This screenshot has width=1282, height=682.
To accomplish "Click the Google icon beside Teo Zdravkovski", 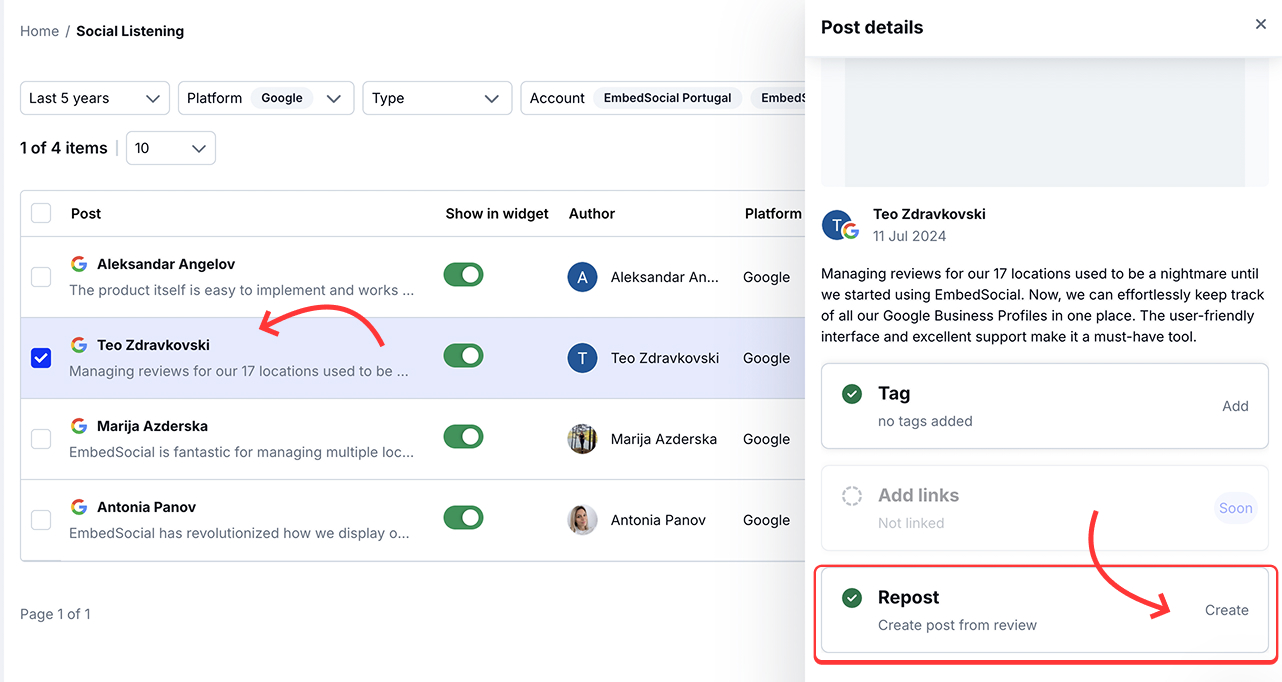I will [x=79, y=344].
